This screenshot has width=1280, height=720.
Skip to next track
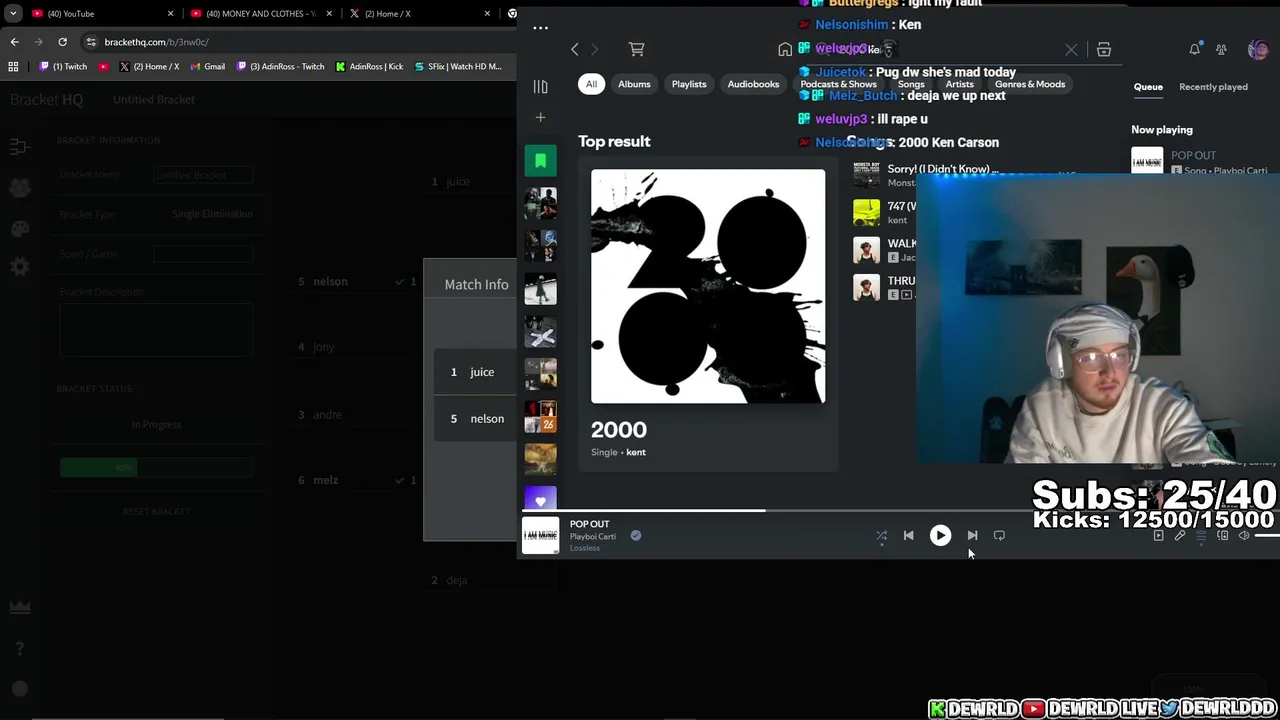click(972, 535)
